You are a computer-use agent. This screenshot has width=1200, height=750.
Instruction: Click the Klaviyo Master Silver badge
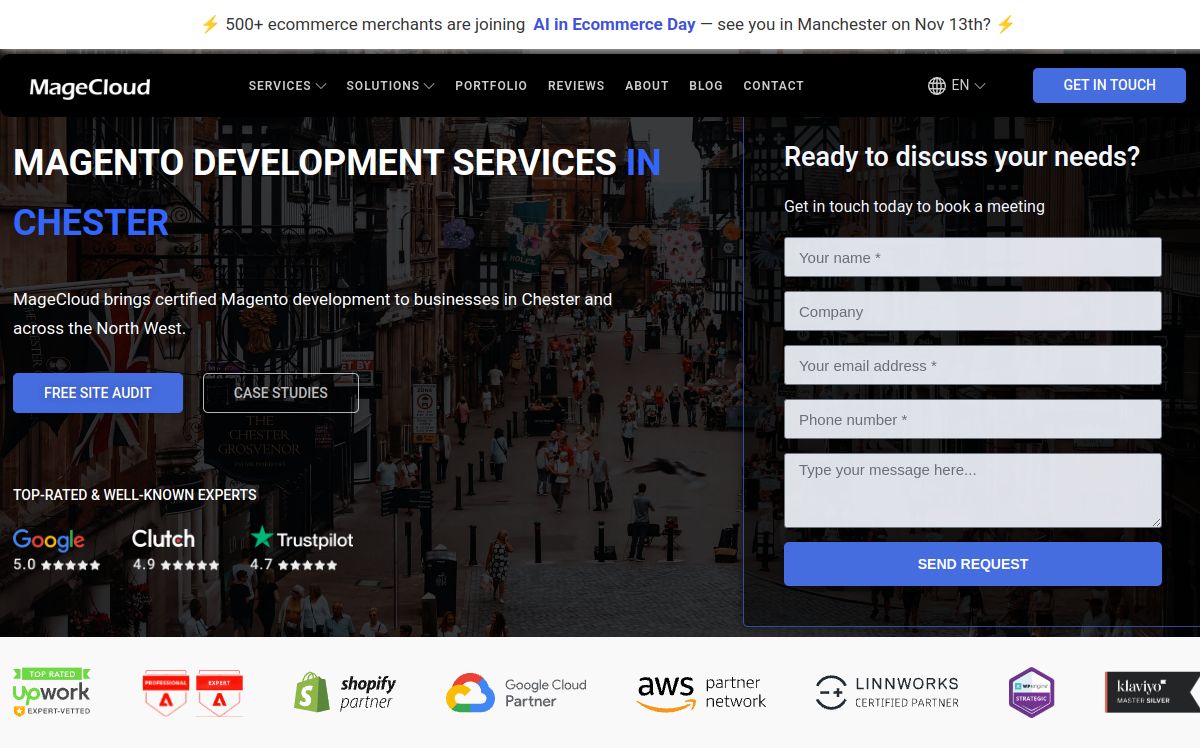click(x=1151, y=692)
